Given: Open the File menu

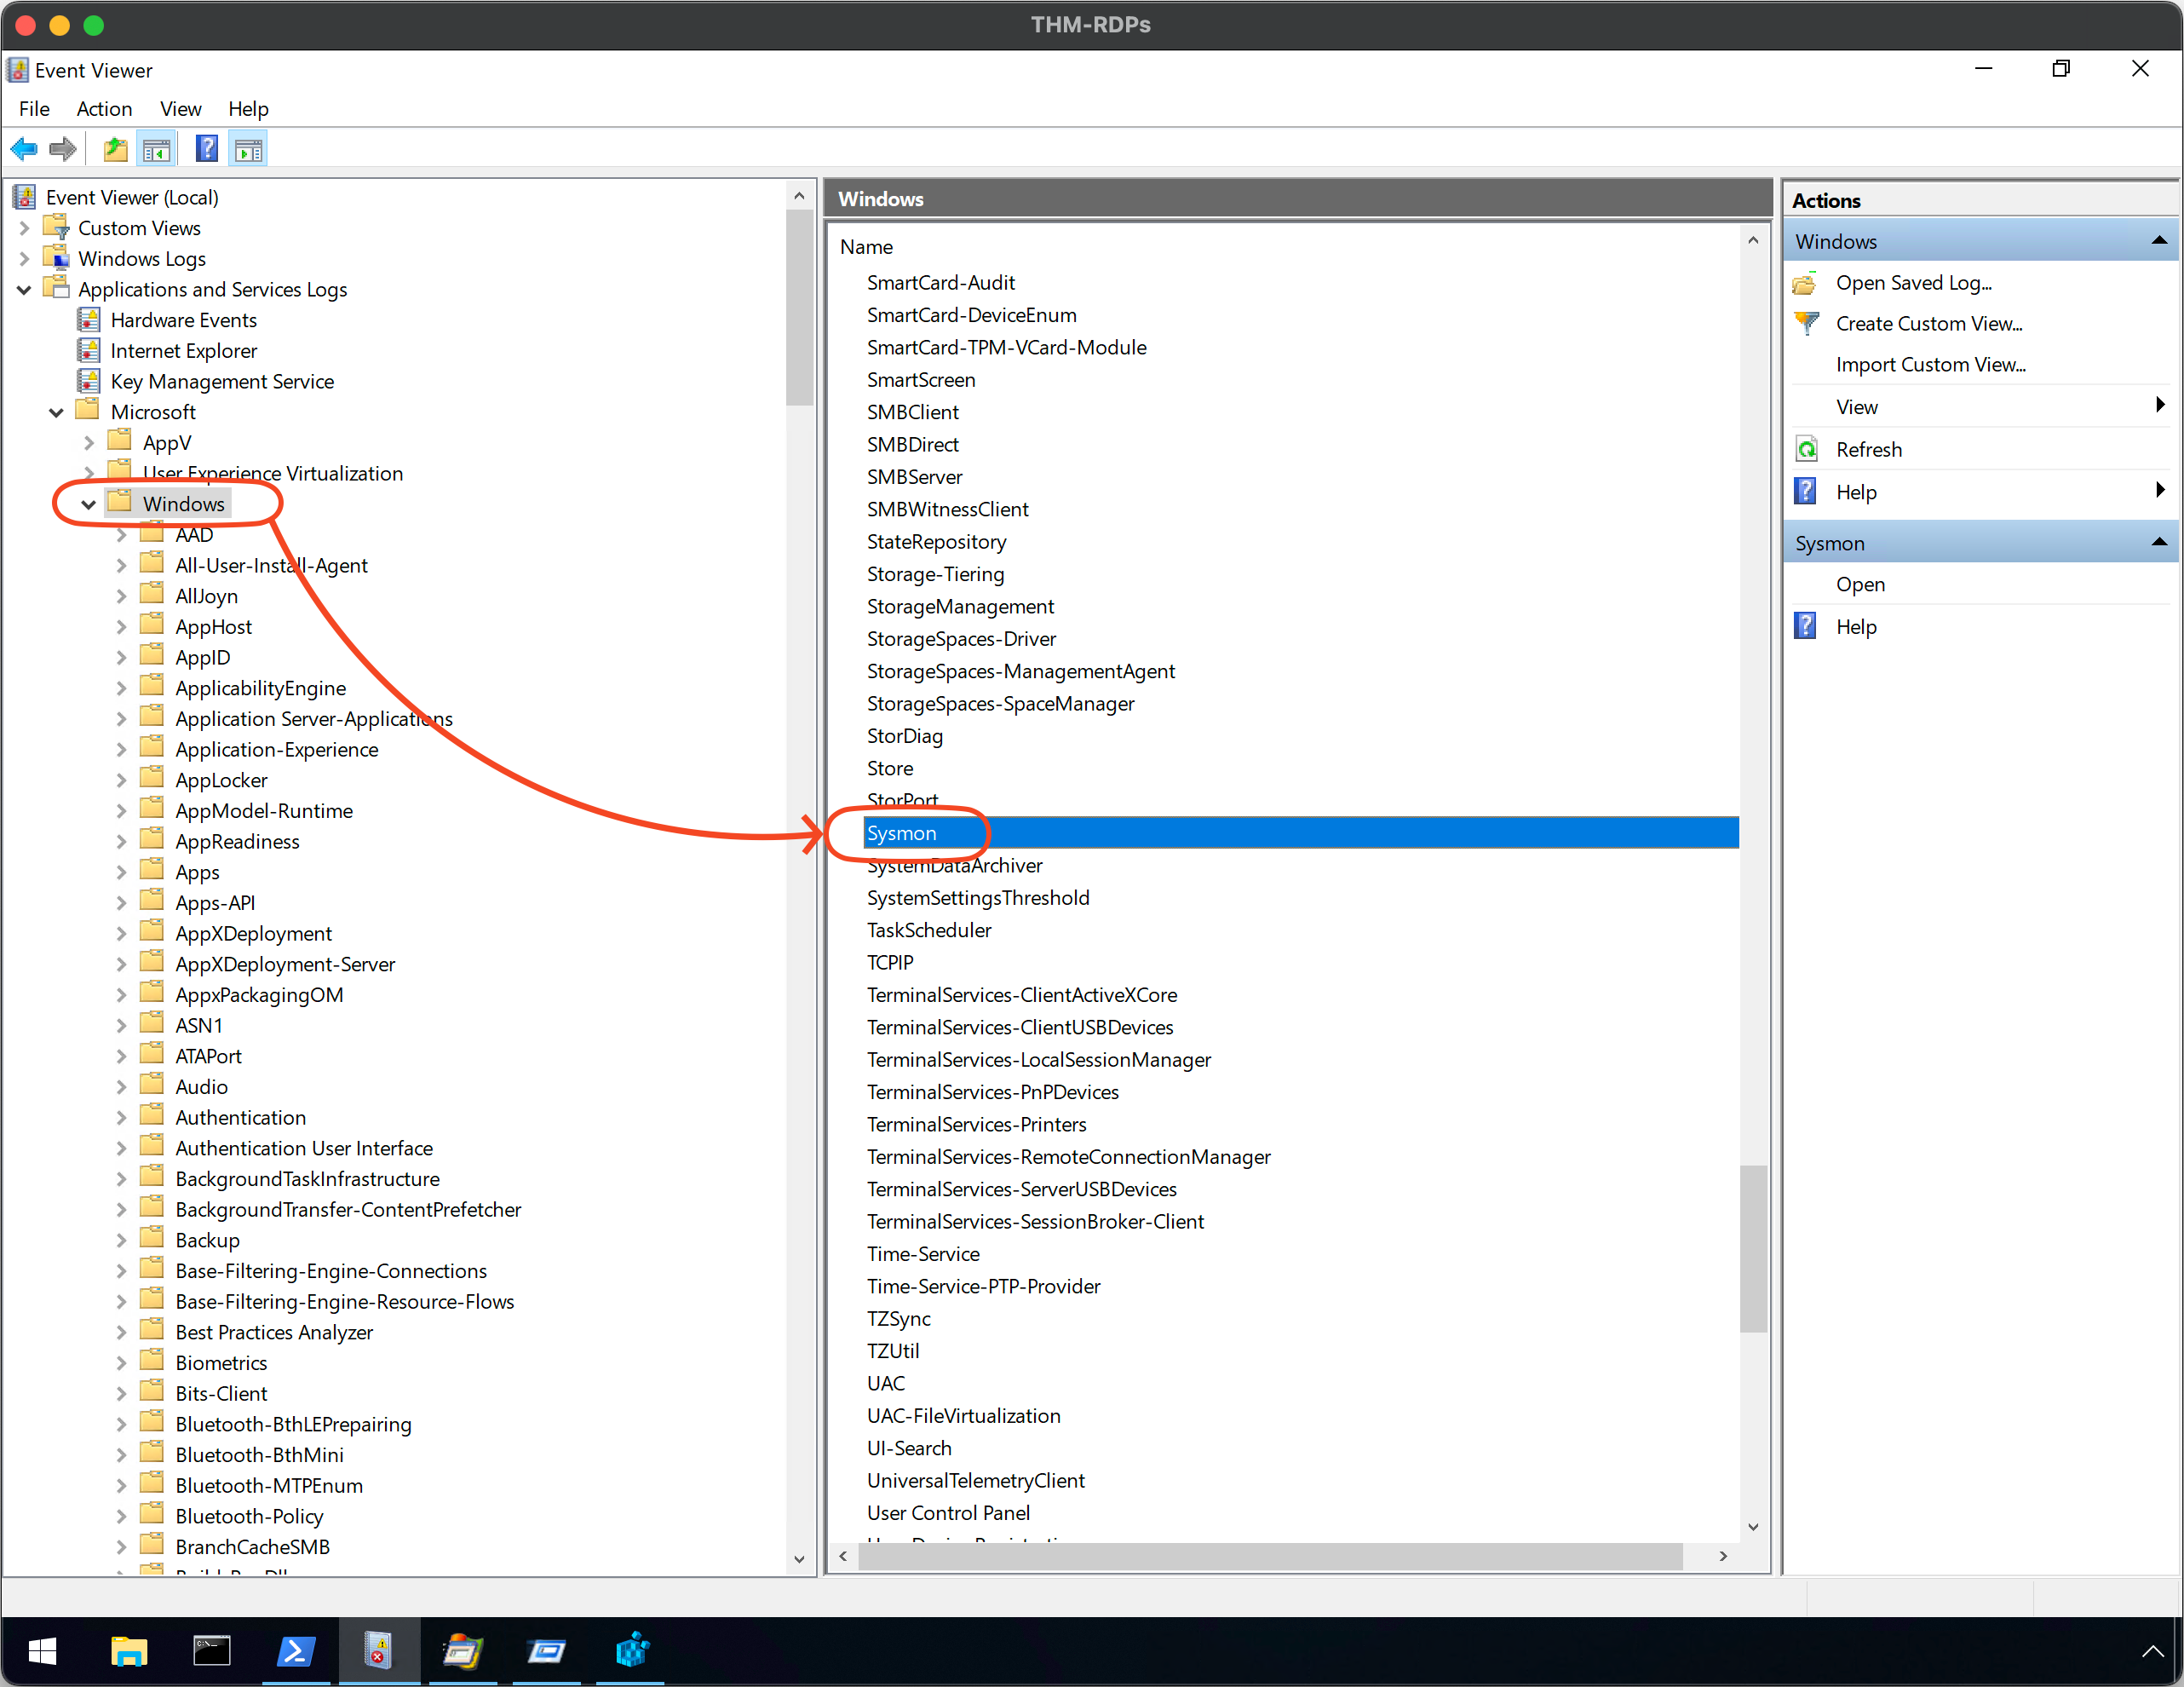Looking at the screenshot, I should pyautogui.click(x=34, y=109).
